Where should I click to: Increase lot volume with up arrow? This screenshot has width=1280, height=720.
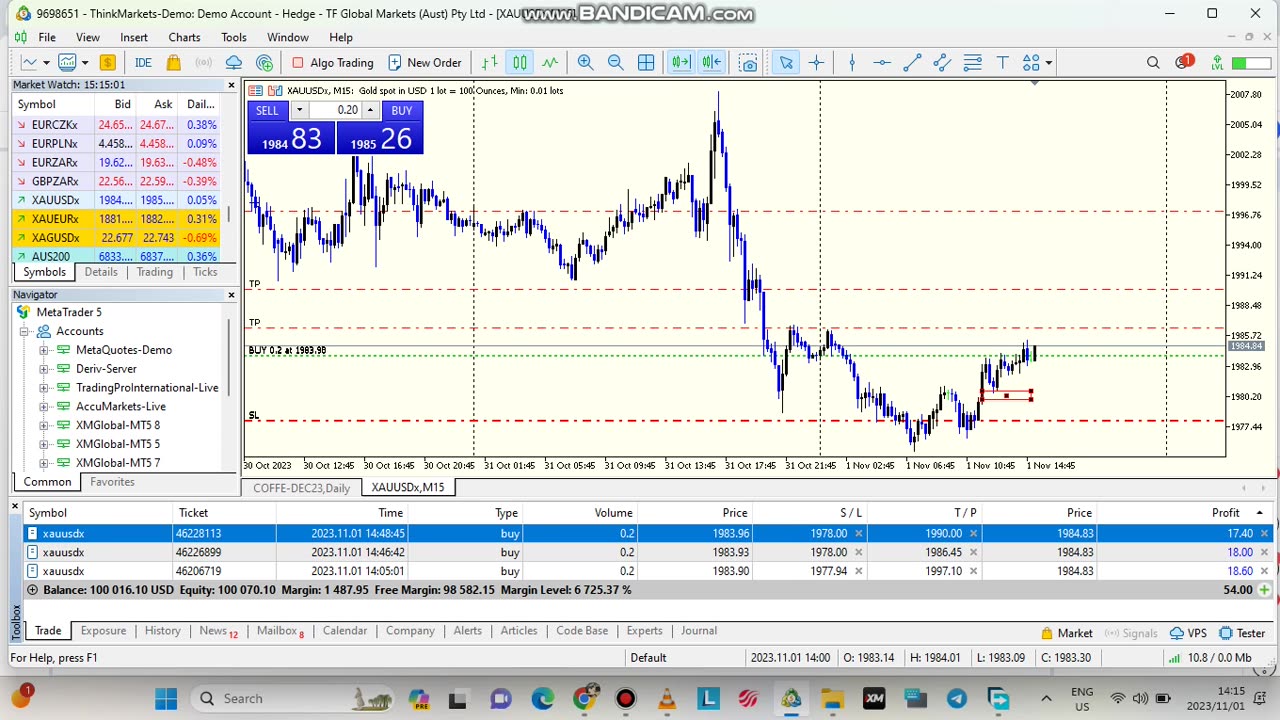(x=370, y=110)
